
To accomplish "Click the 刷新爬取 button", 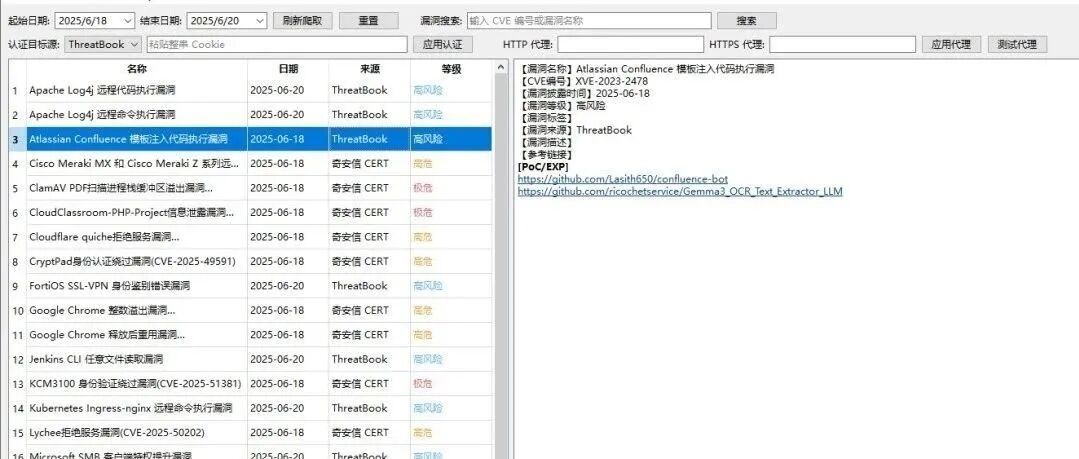I will pos(303,21).
